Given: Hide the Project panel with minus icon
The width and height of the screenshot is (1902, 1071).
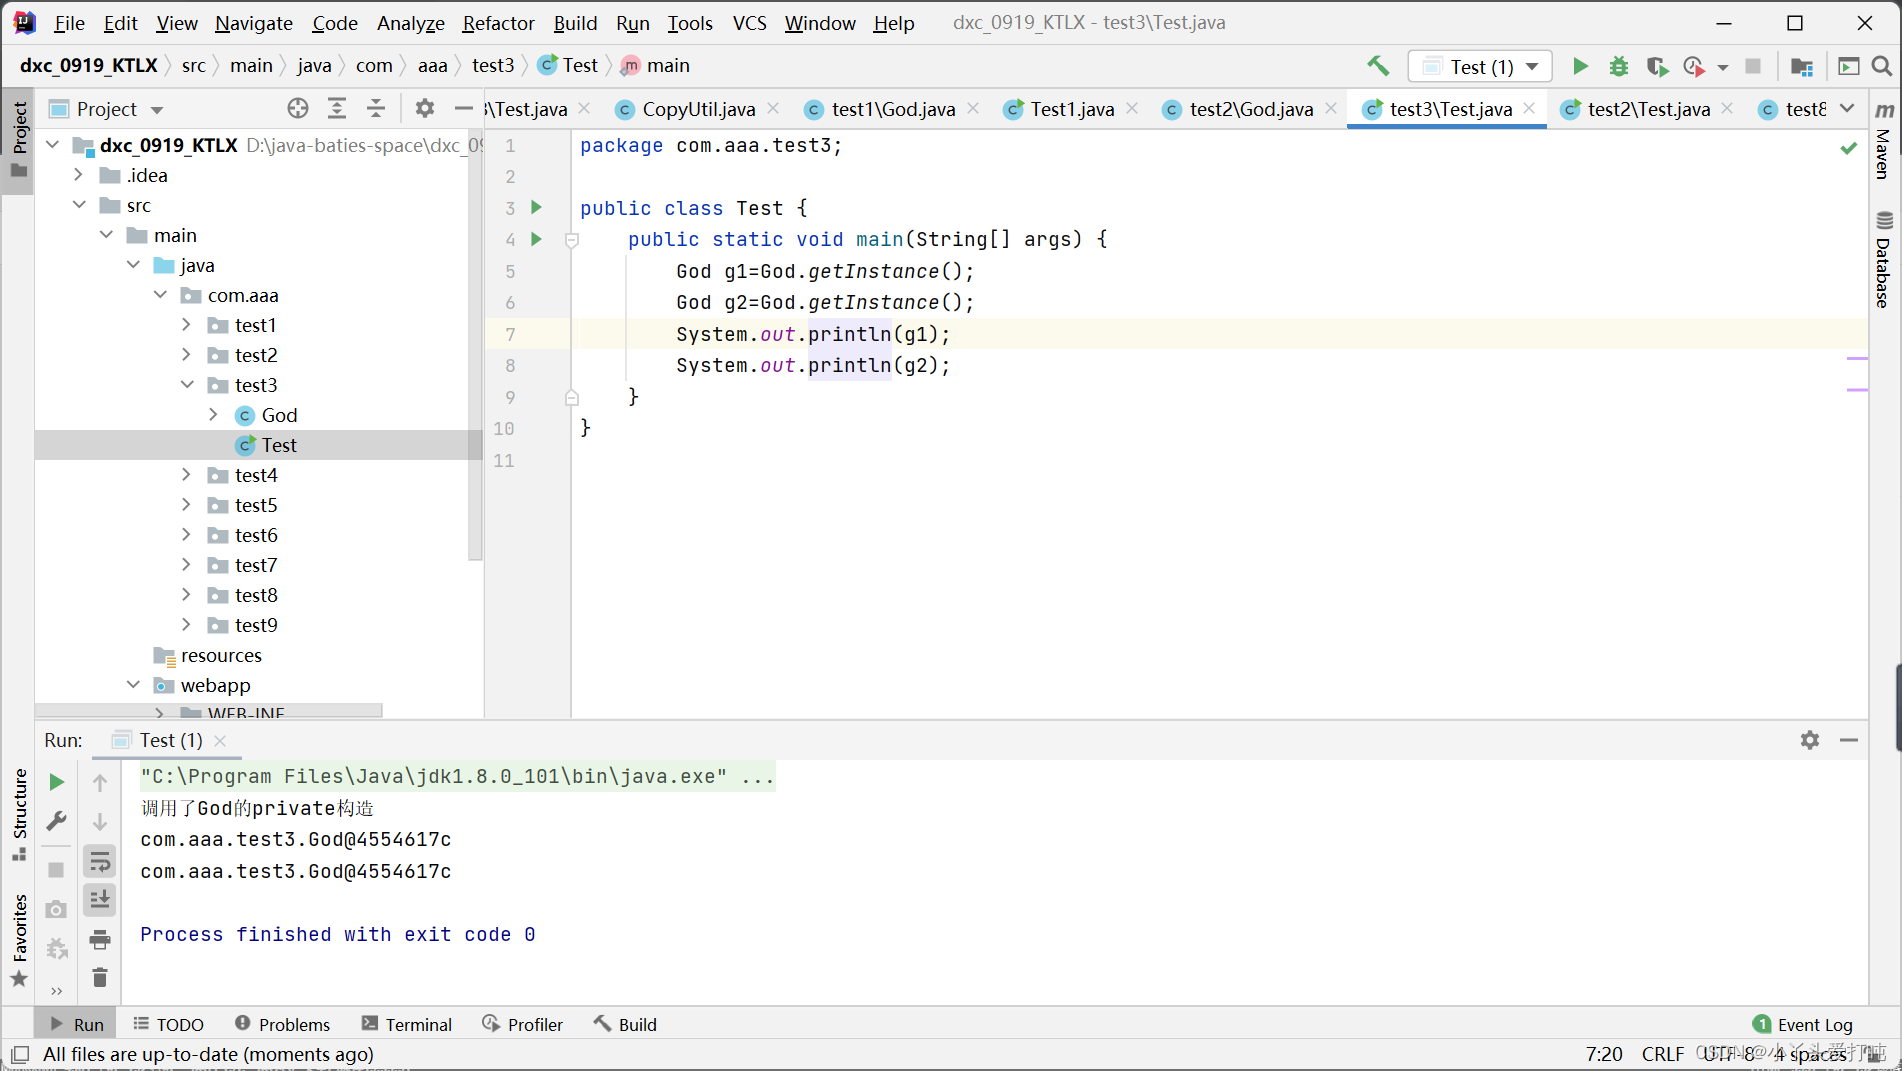Looking at the screenshot, I should (x=463, y=108).
